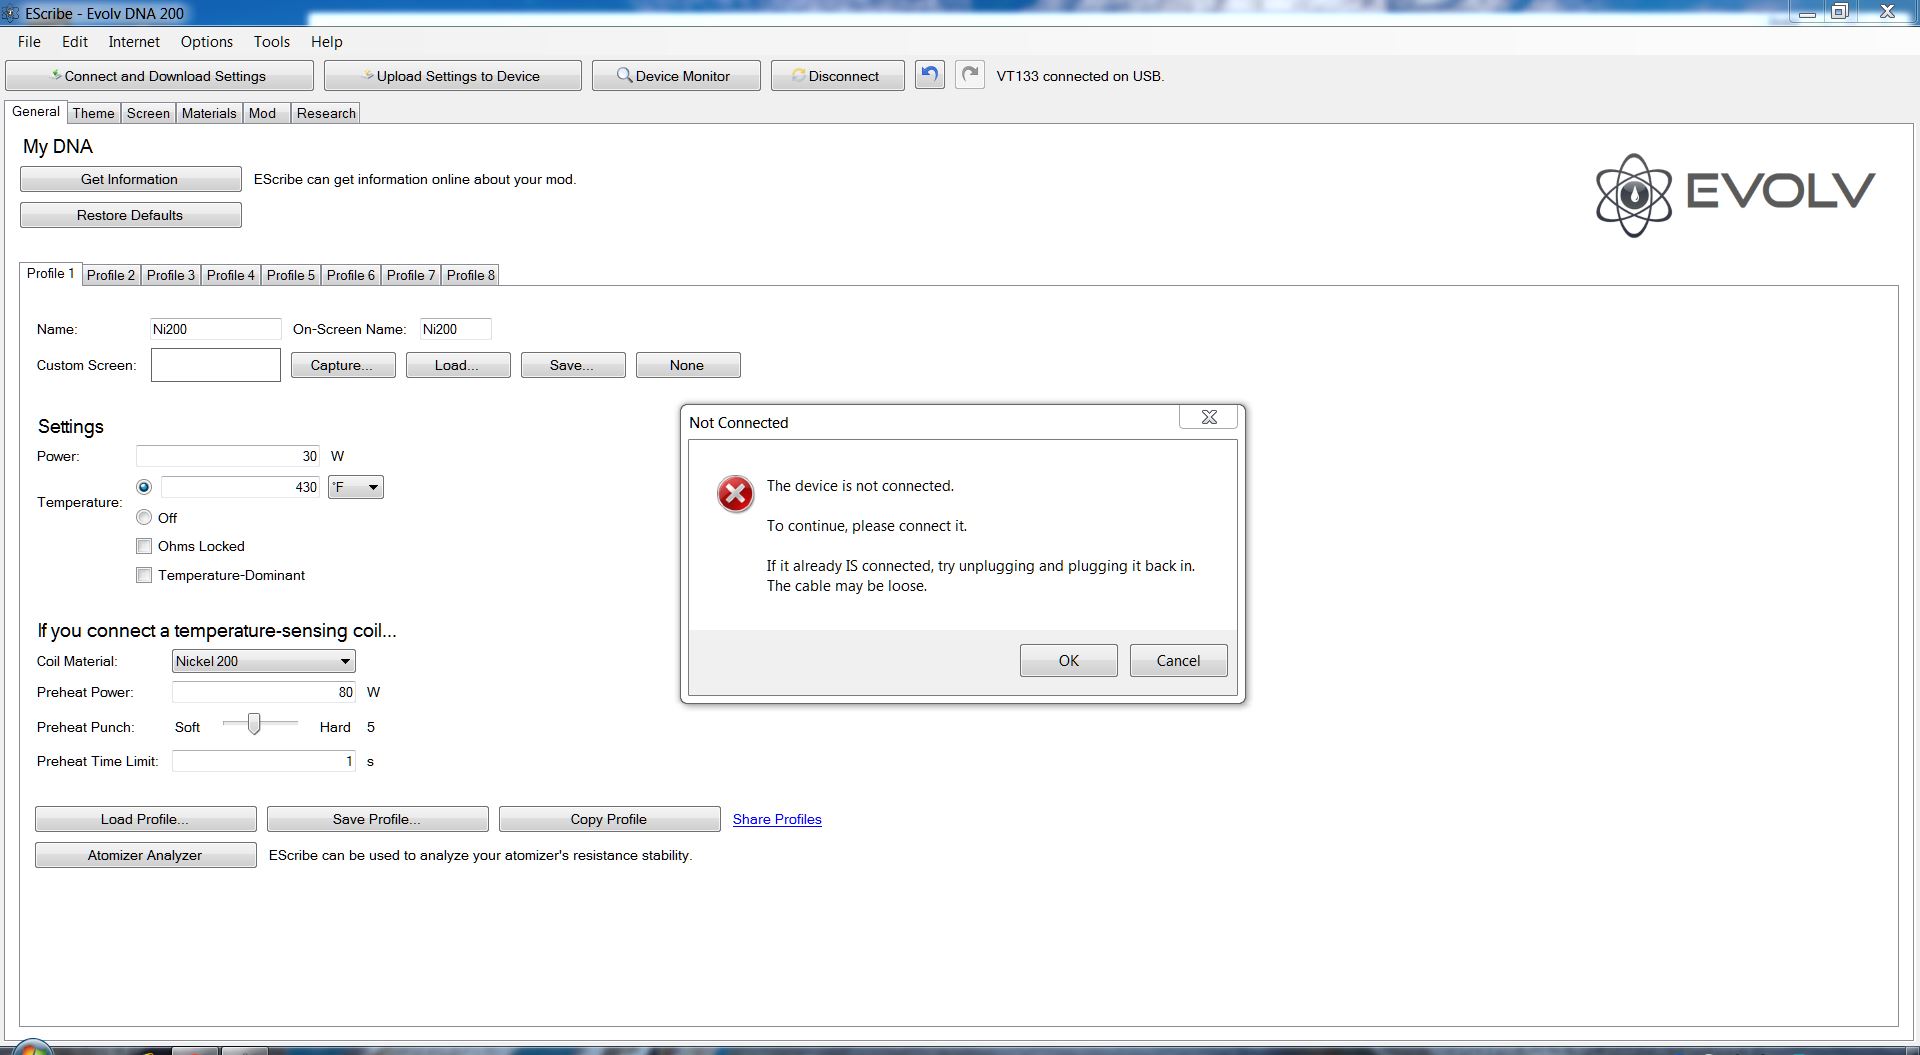This screenshot has width=1920, height=1055.
Task: Select the temperature Off radio button
Action: (x=144, y=517)
